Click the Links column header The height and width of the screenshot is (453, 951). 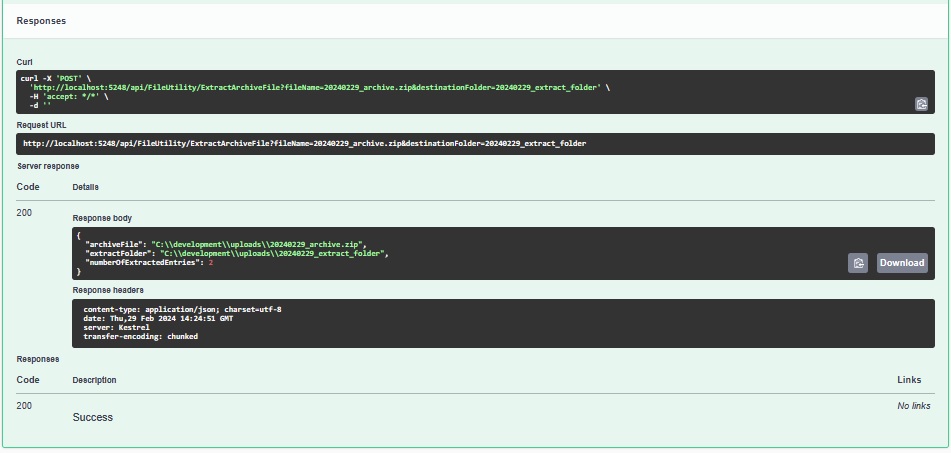[x=909, y=380]
